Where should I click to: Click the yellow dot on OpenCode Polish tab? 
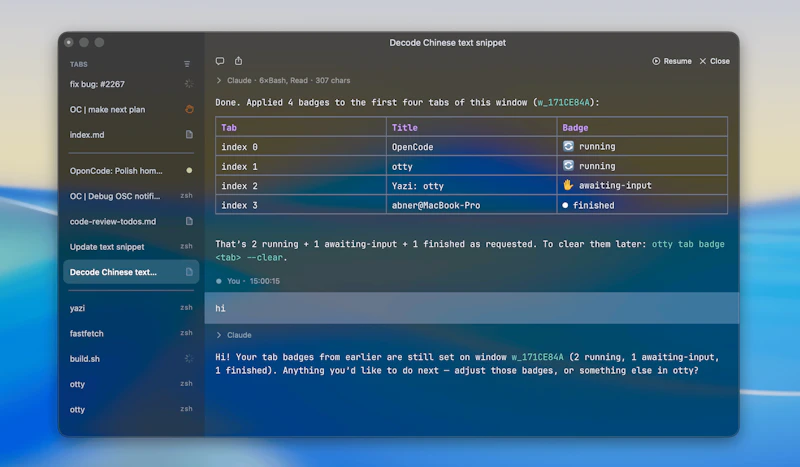coord(189,170)
